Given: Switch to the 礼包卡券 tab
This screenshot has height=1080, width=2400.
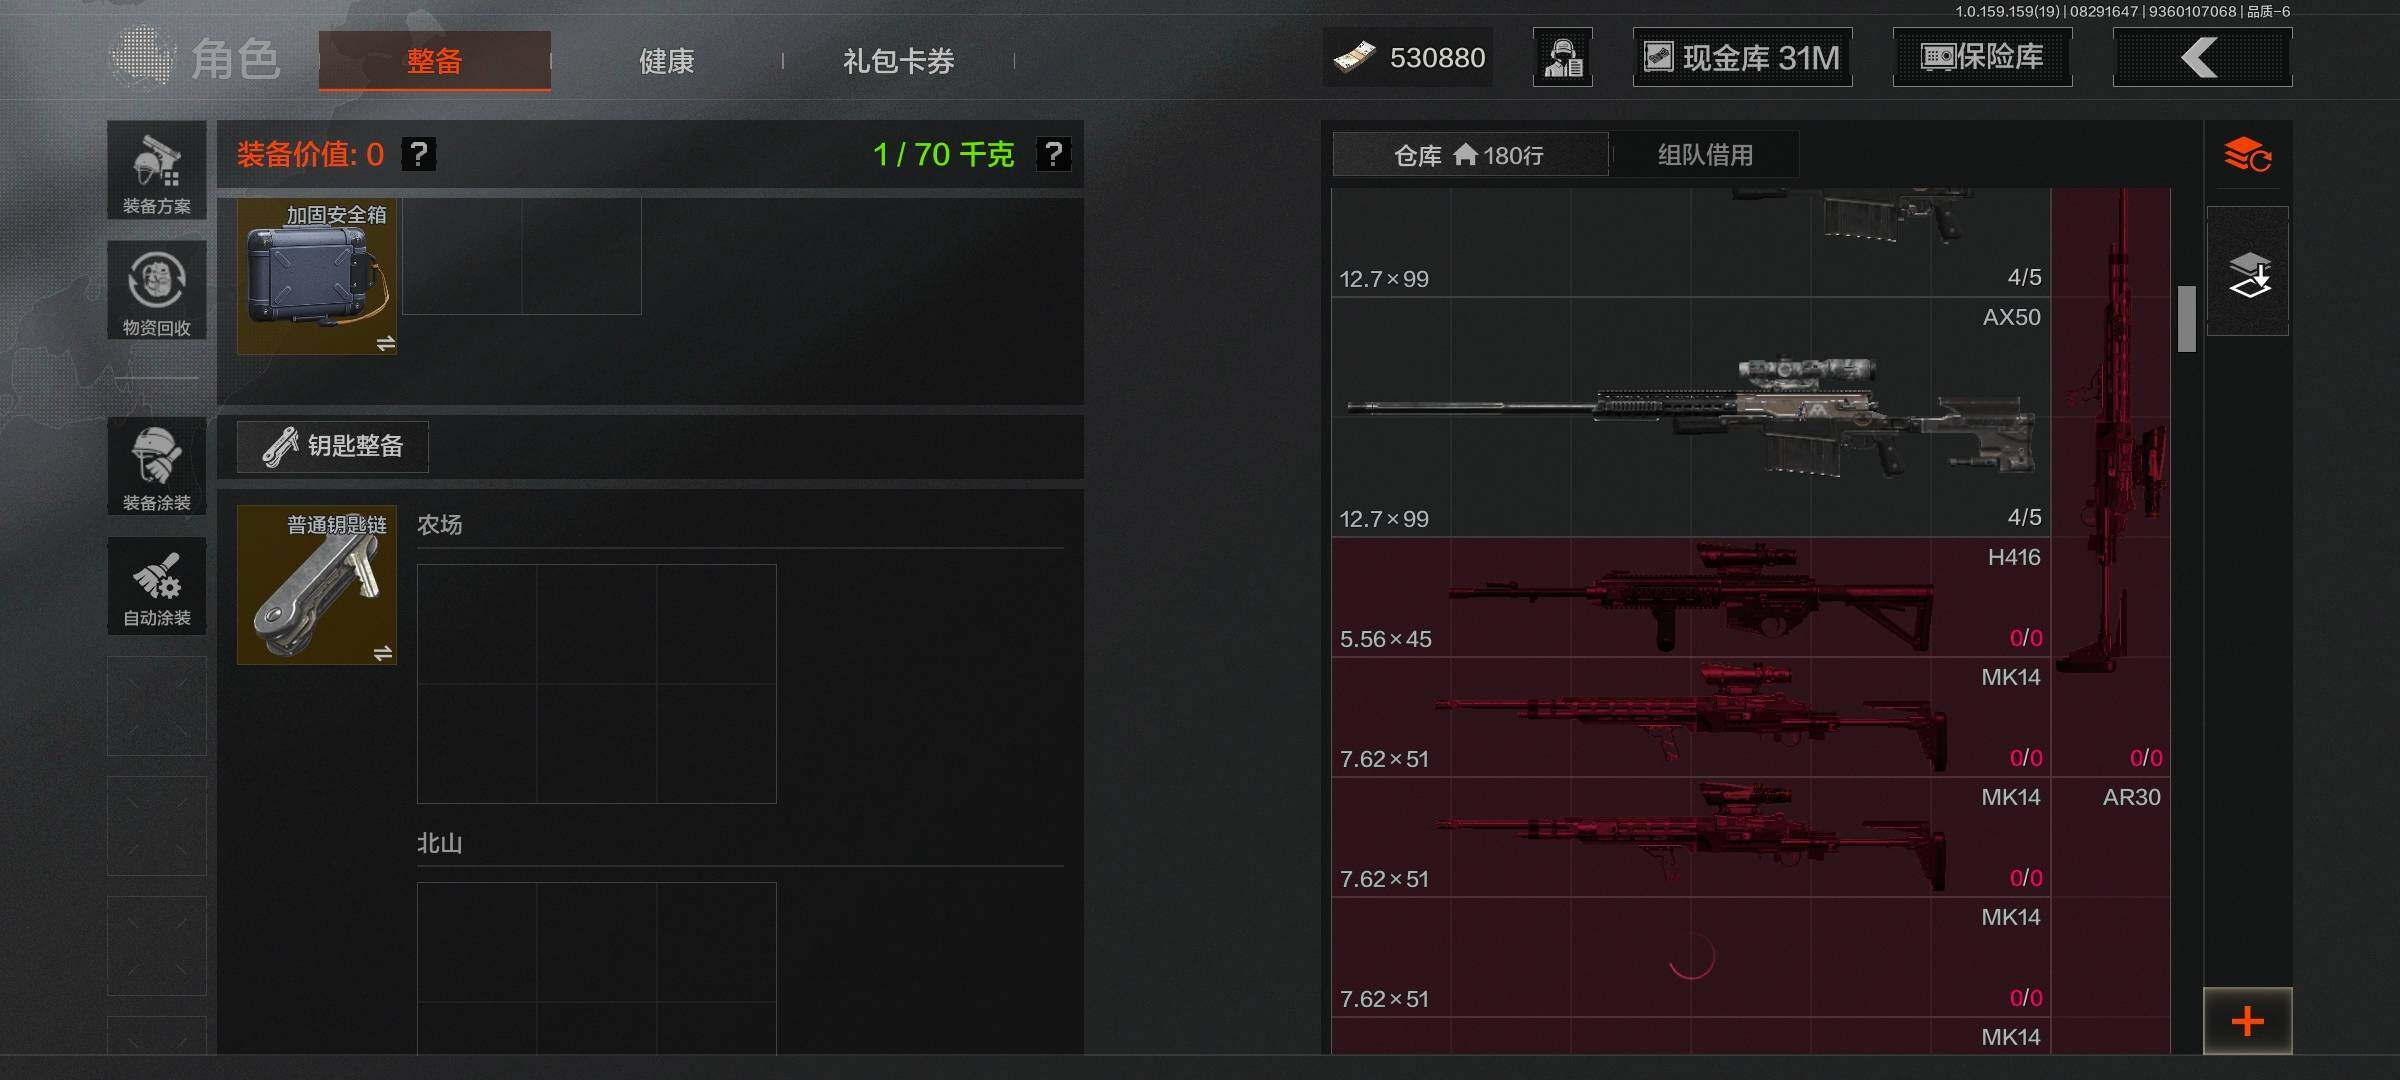Looking at the screenshot, I should [898, 61].
